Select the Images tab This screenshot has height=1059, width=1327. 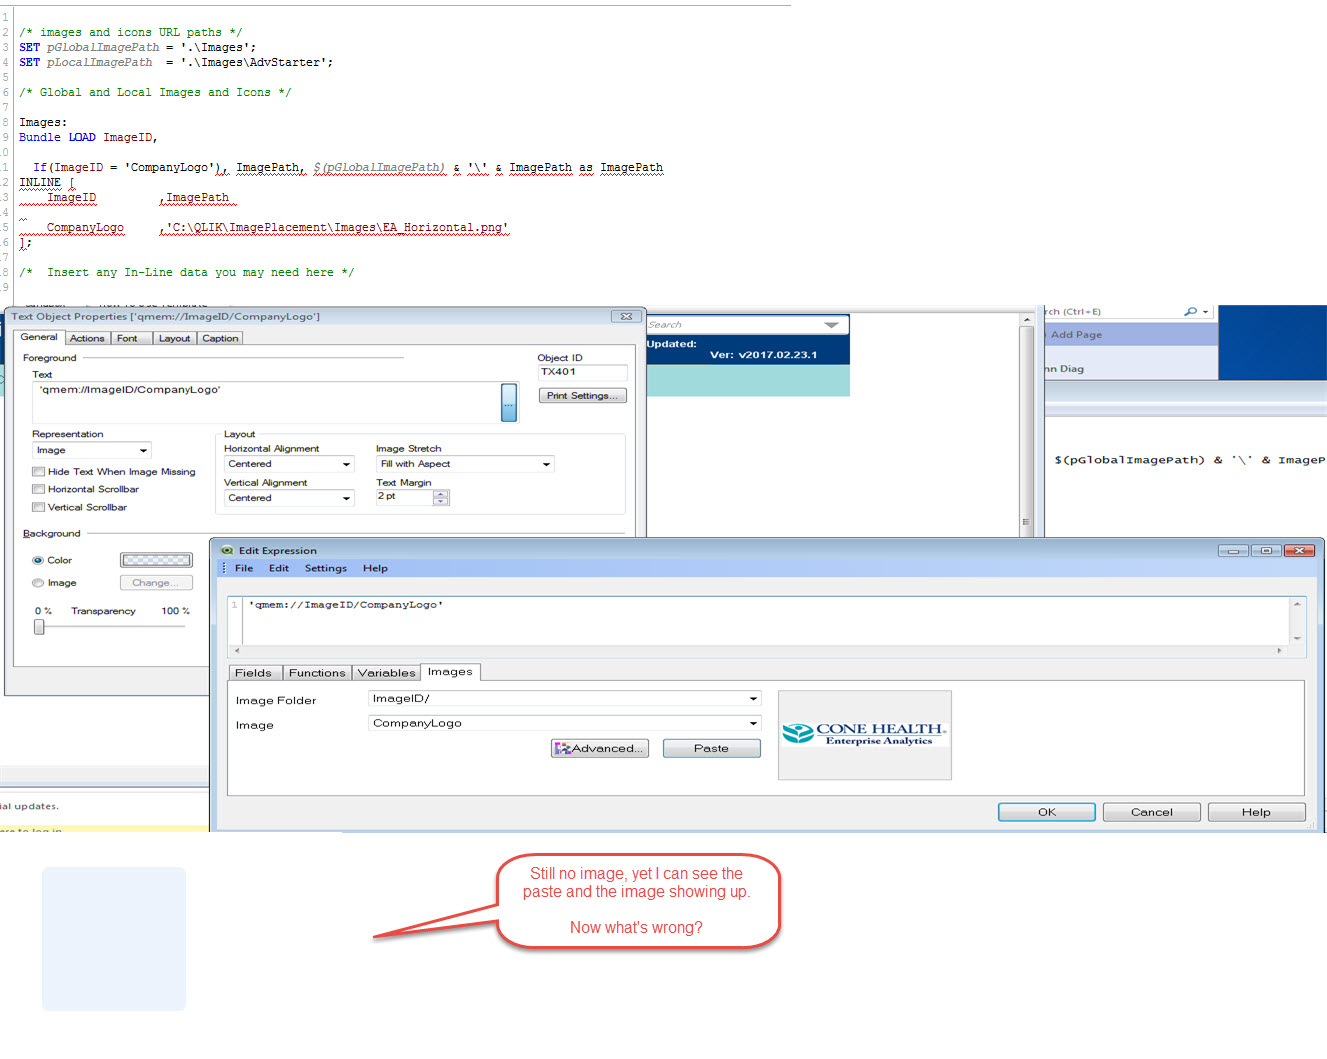450,672
